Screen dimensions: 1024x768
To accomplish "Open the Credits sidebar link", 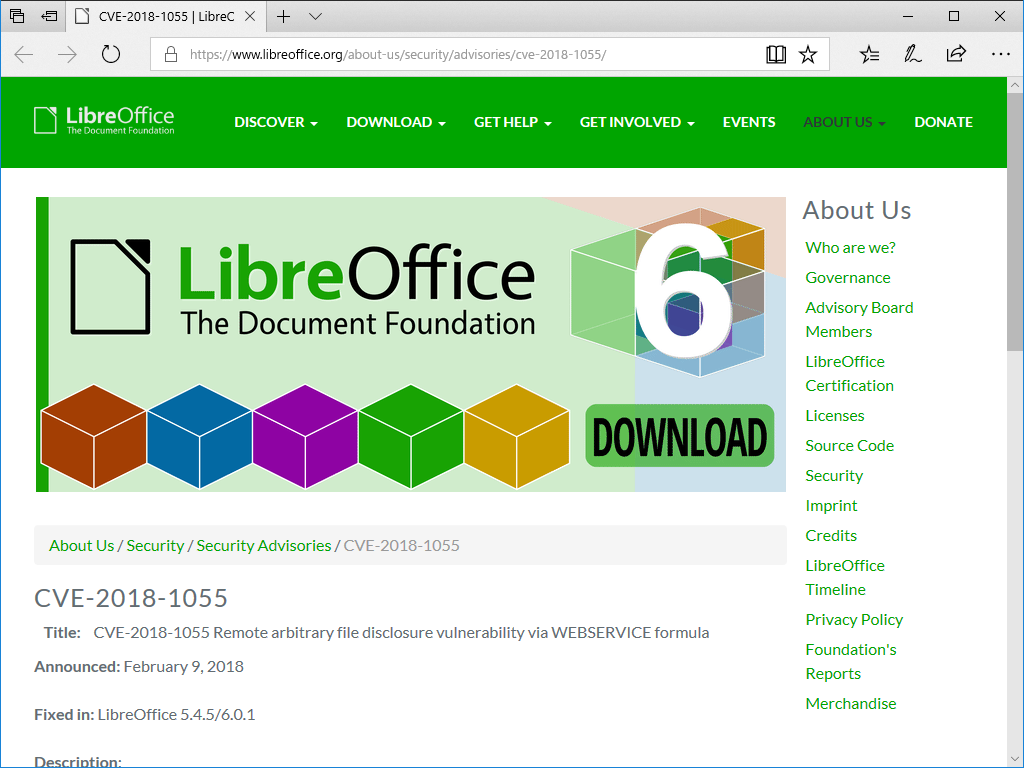I will pos(831,536).
